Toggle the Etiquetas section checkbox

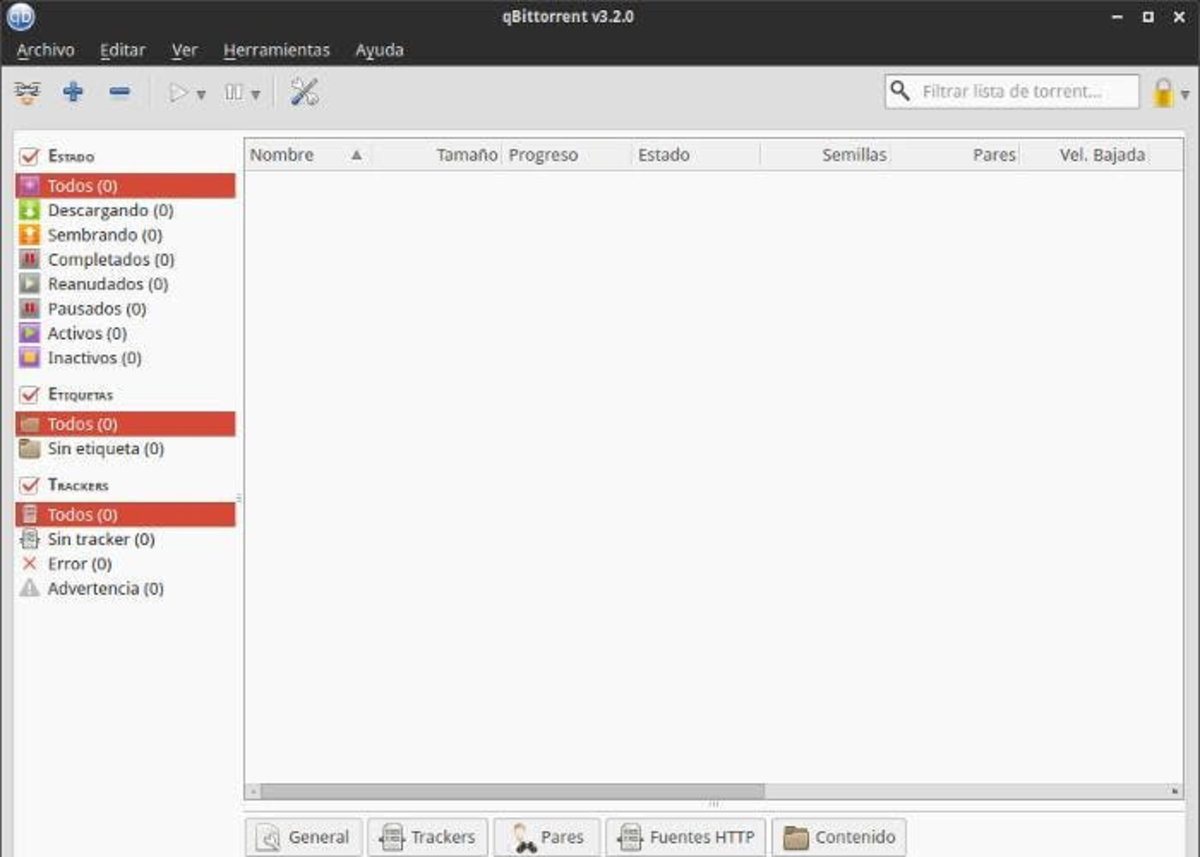29,395
